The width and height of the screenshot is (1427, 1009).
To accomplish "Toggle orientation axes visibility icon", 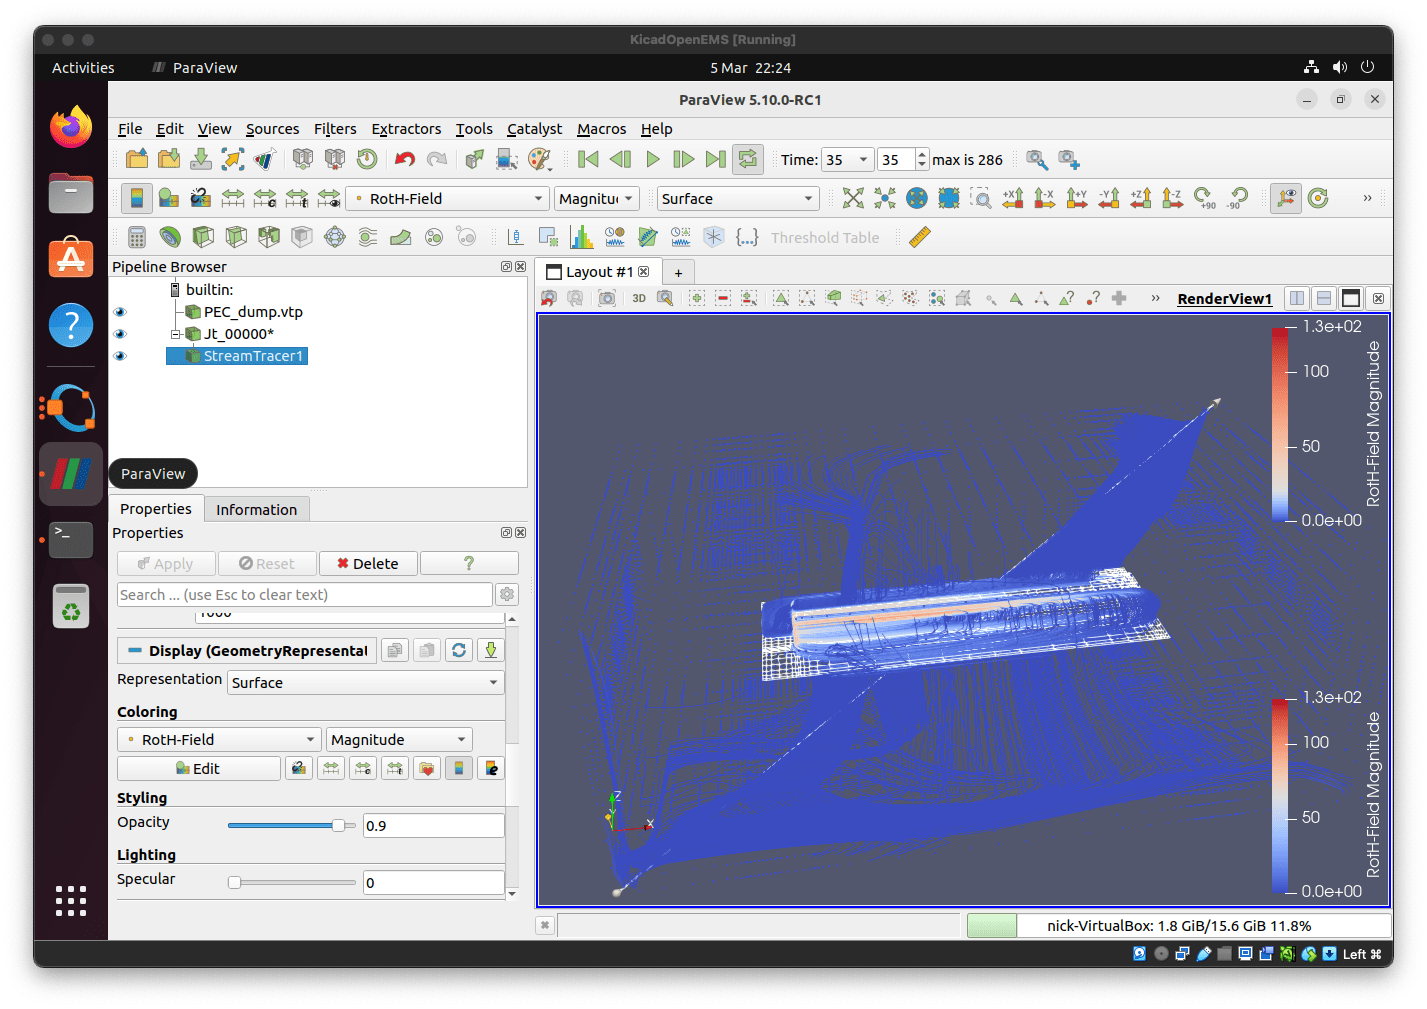I will click(x=1286, y=198).
